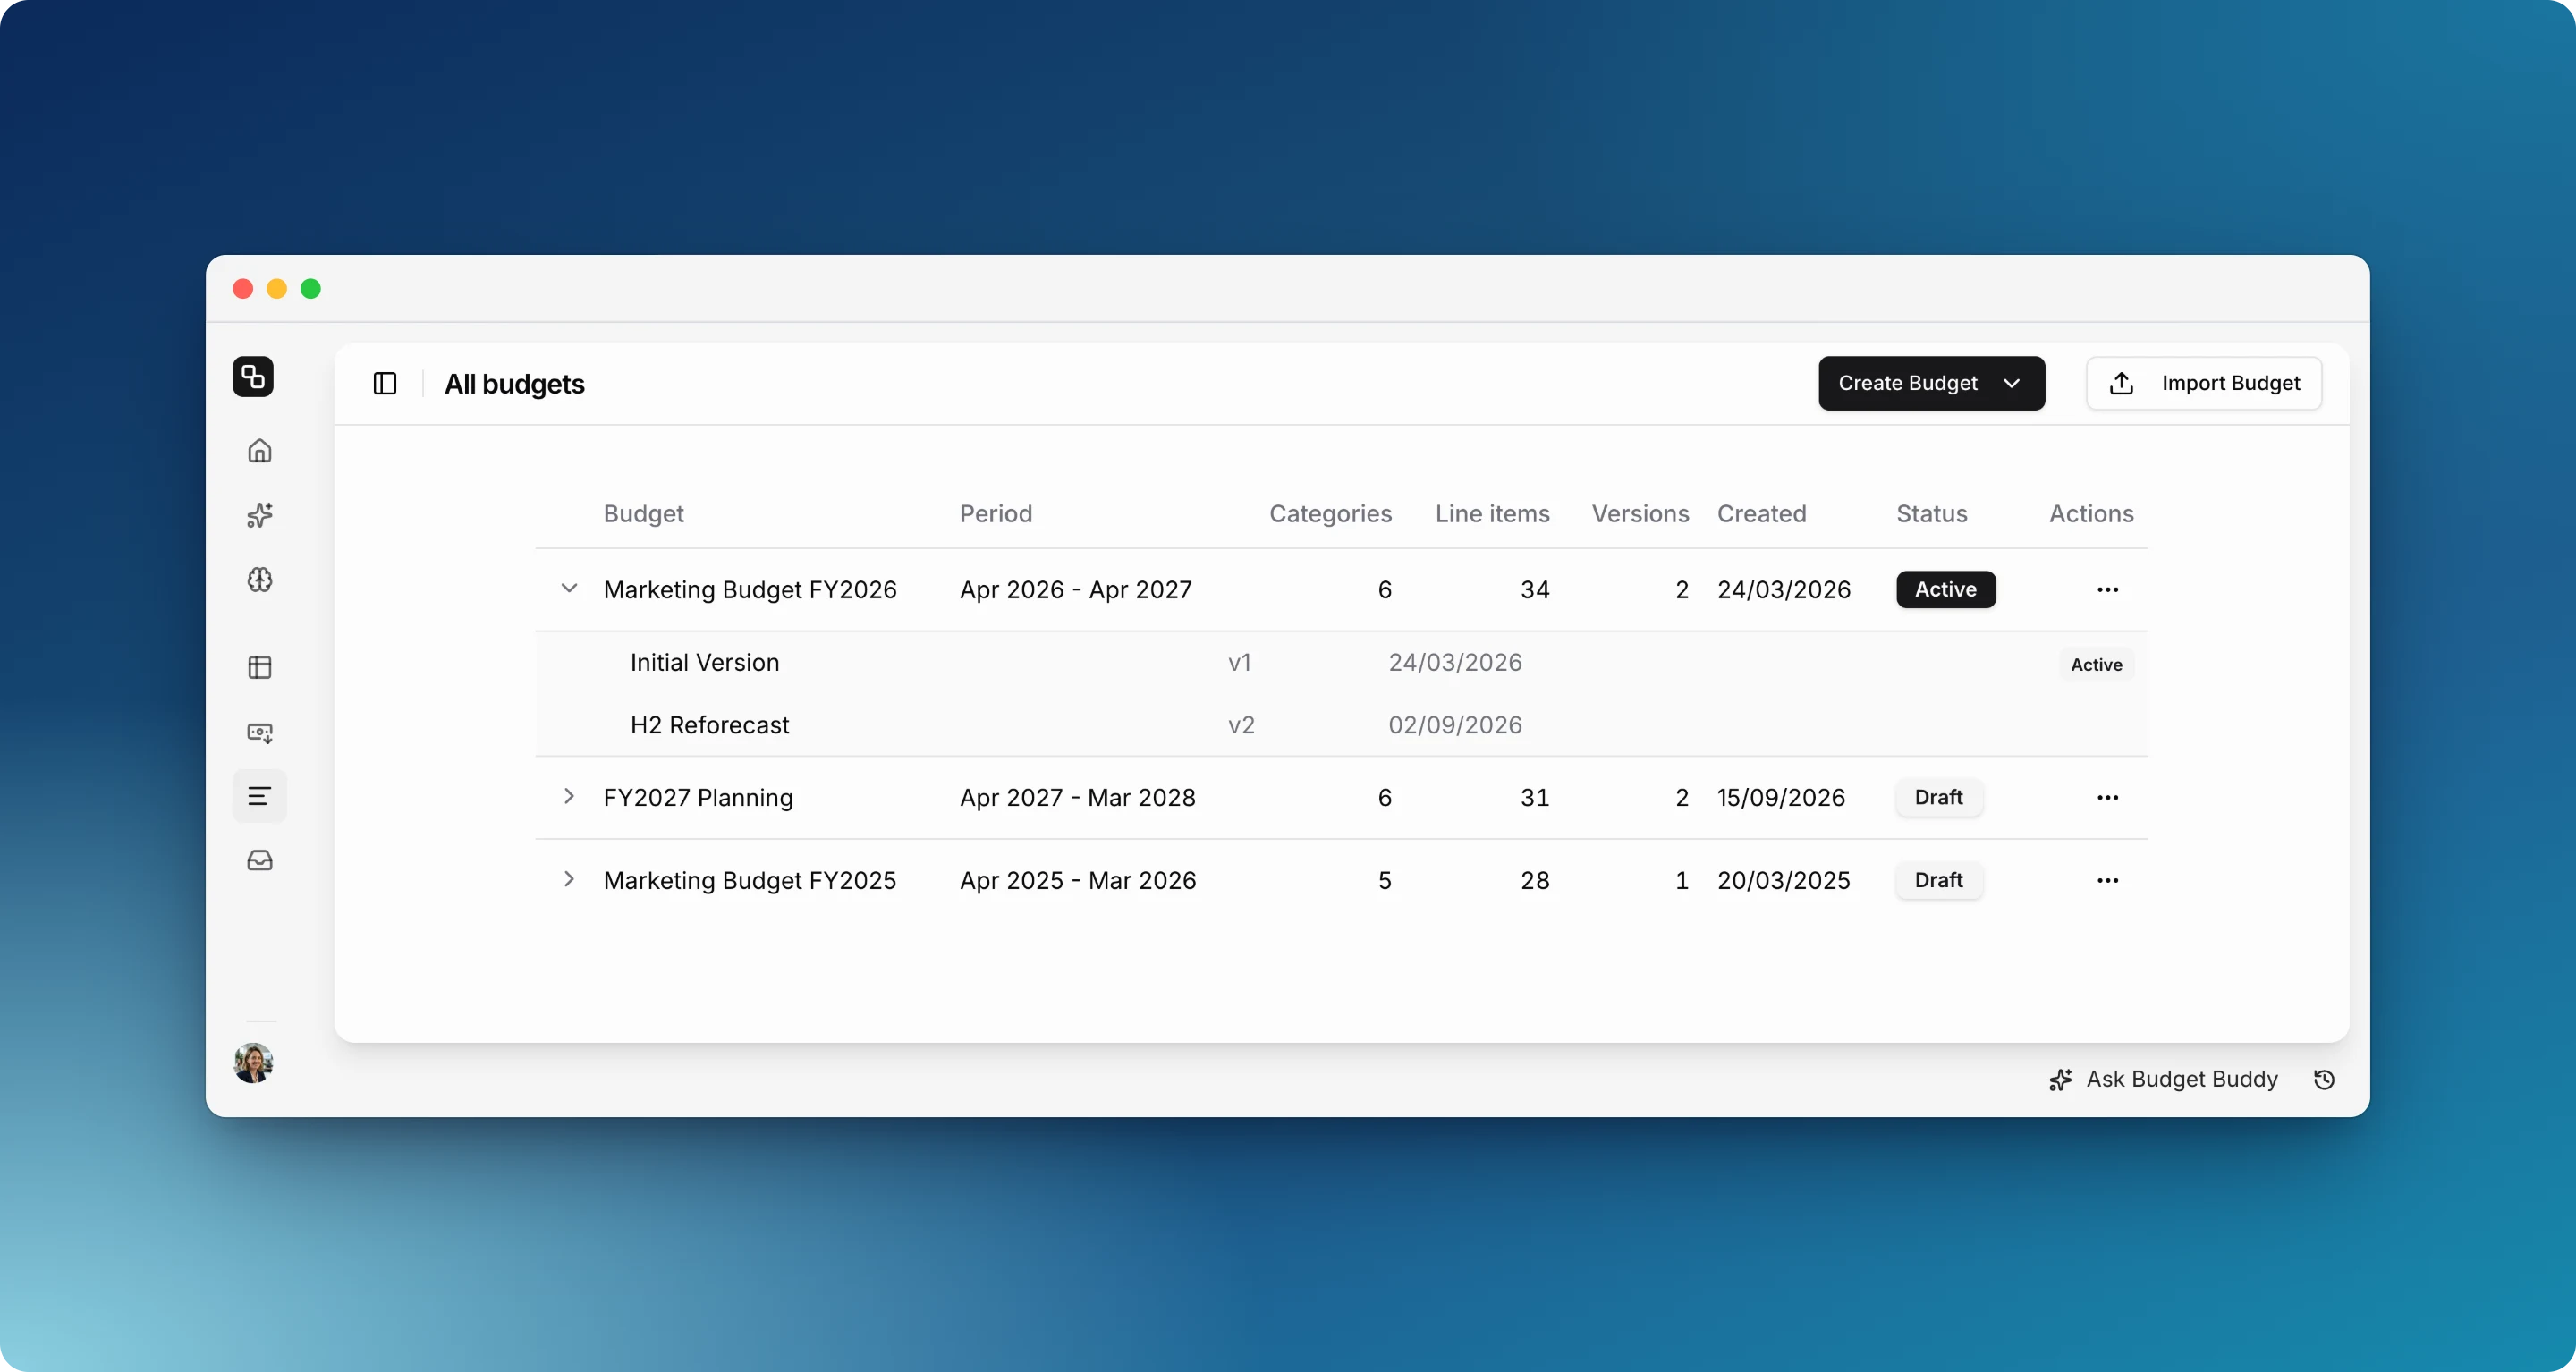Open actions menu for FY2027 Planning
Screen dimensions: 2576x1372
coord(2107,797)
